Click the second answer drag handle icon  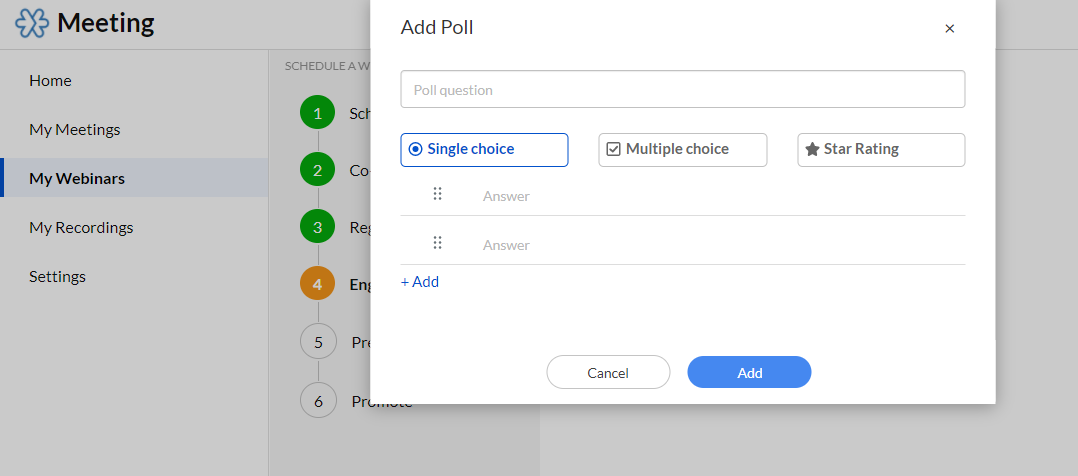(x=437, y=243)
